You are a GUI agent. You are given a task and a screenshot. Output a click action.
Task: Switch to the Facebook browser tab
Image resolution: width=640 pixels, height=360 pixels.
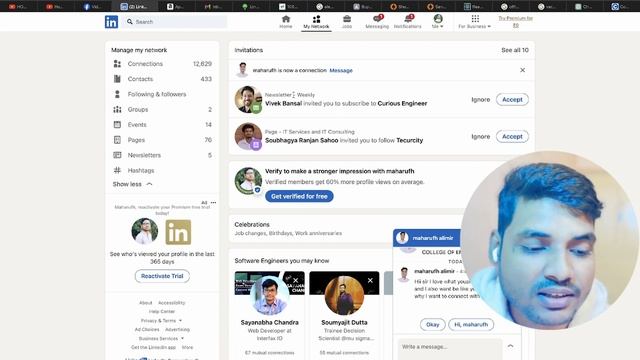[x=93, y=6]
